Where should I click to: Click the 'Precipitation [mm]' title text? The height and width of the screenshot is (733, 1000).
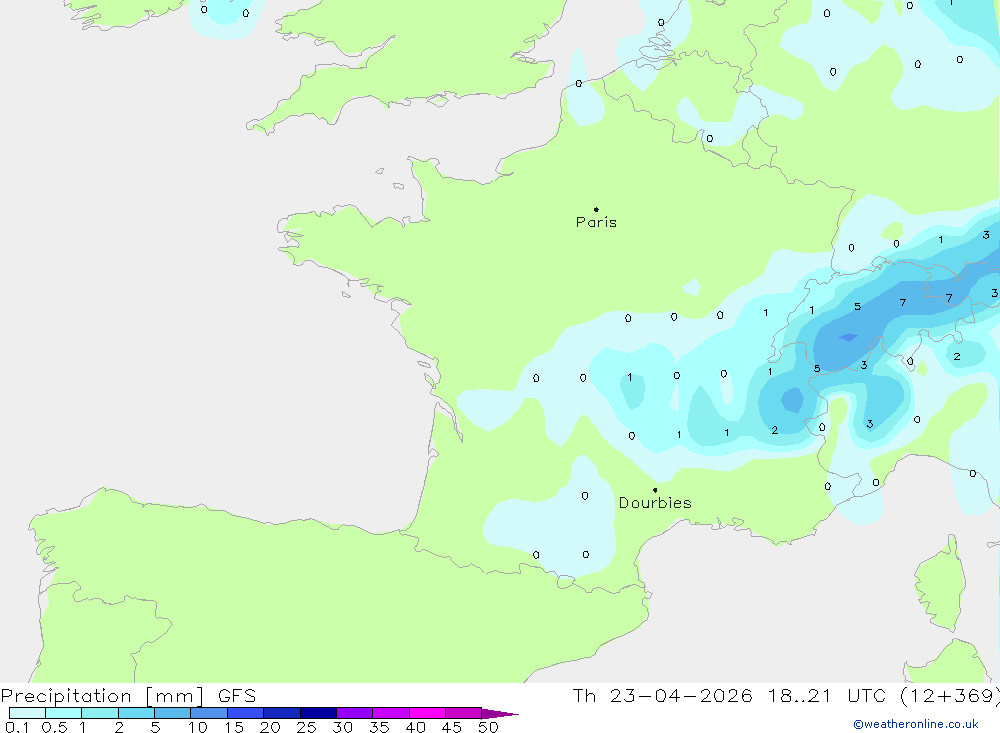102,696
